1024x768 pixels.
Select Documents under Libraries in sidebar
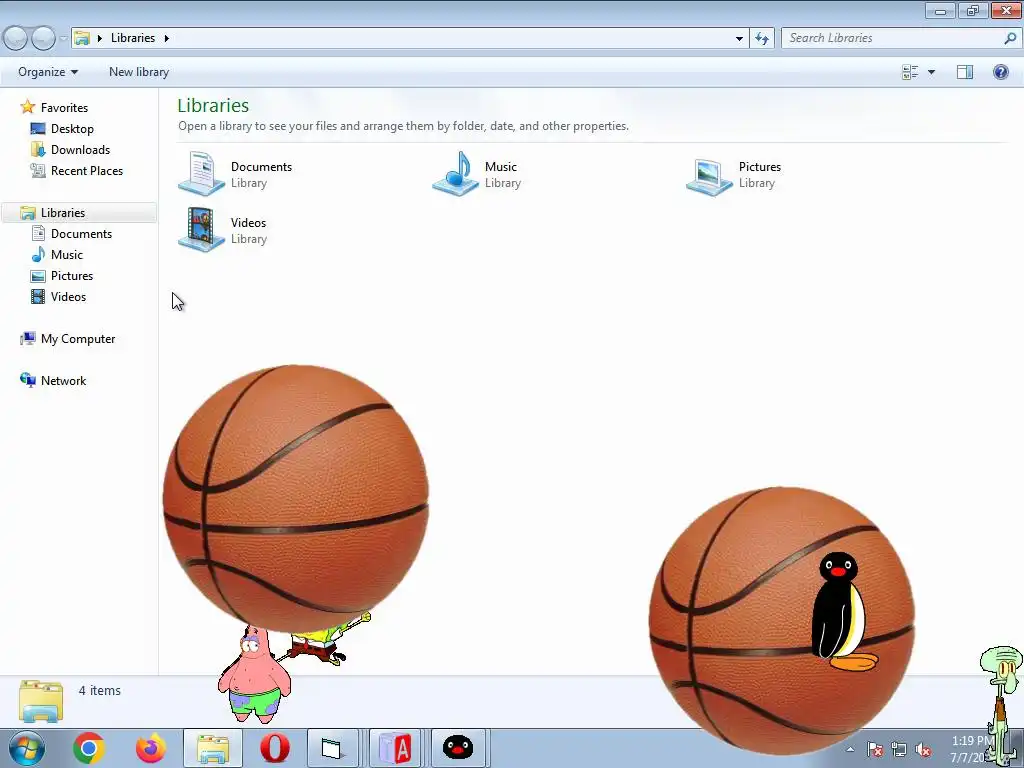(81, 234)
